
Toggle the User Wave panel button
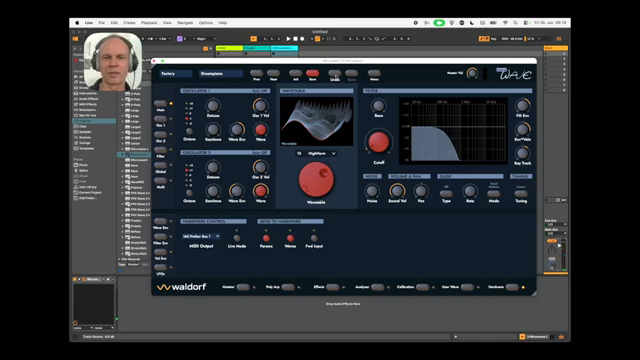[467, 287]
